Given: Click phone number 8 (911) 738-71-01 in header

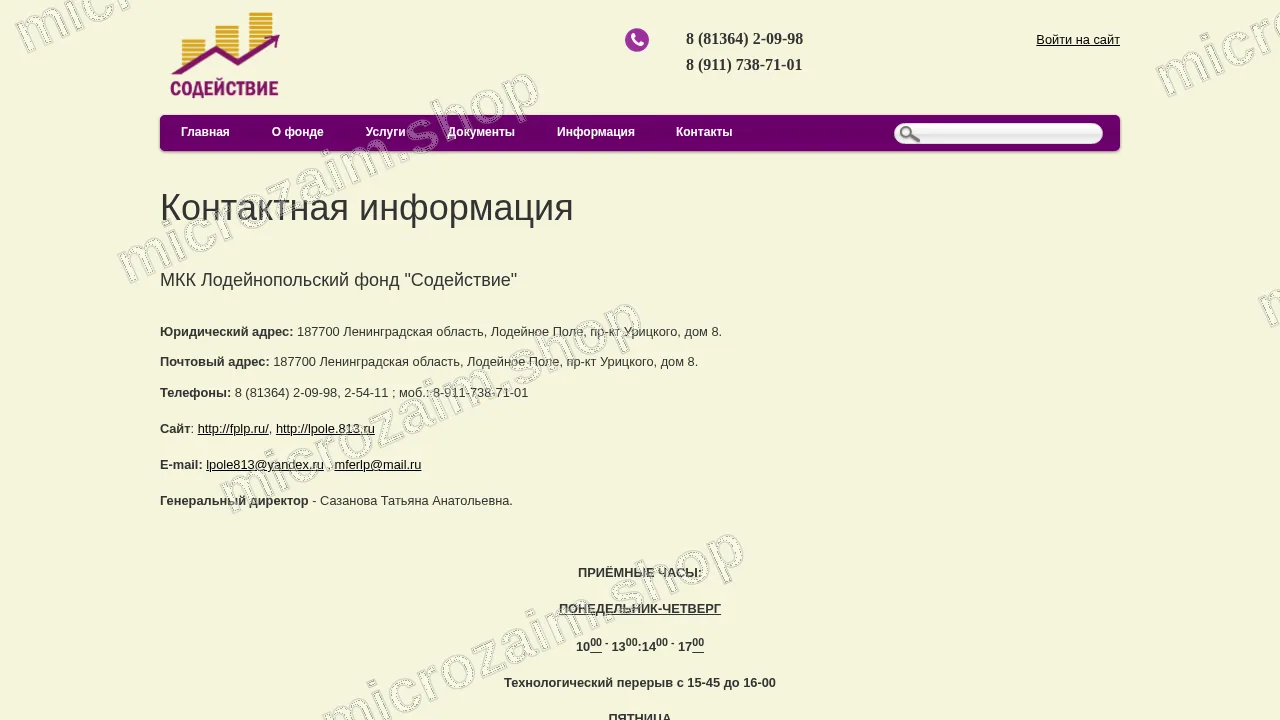Looking at the screenshot, I should tap(744, 65).
